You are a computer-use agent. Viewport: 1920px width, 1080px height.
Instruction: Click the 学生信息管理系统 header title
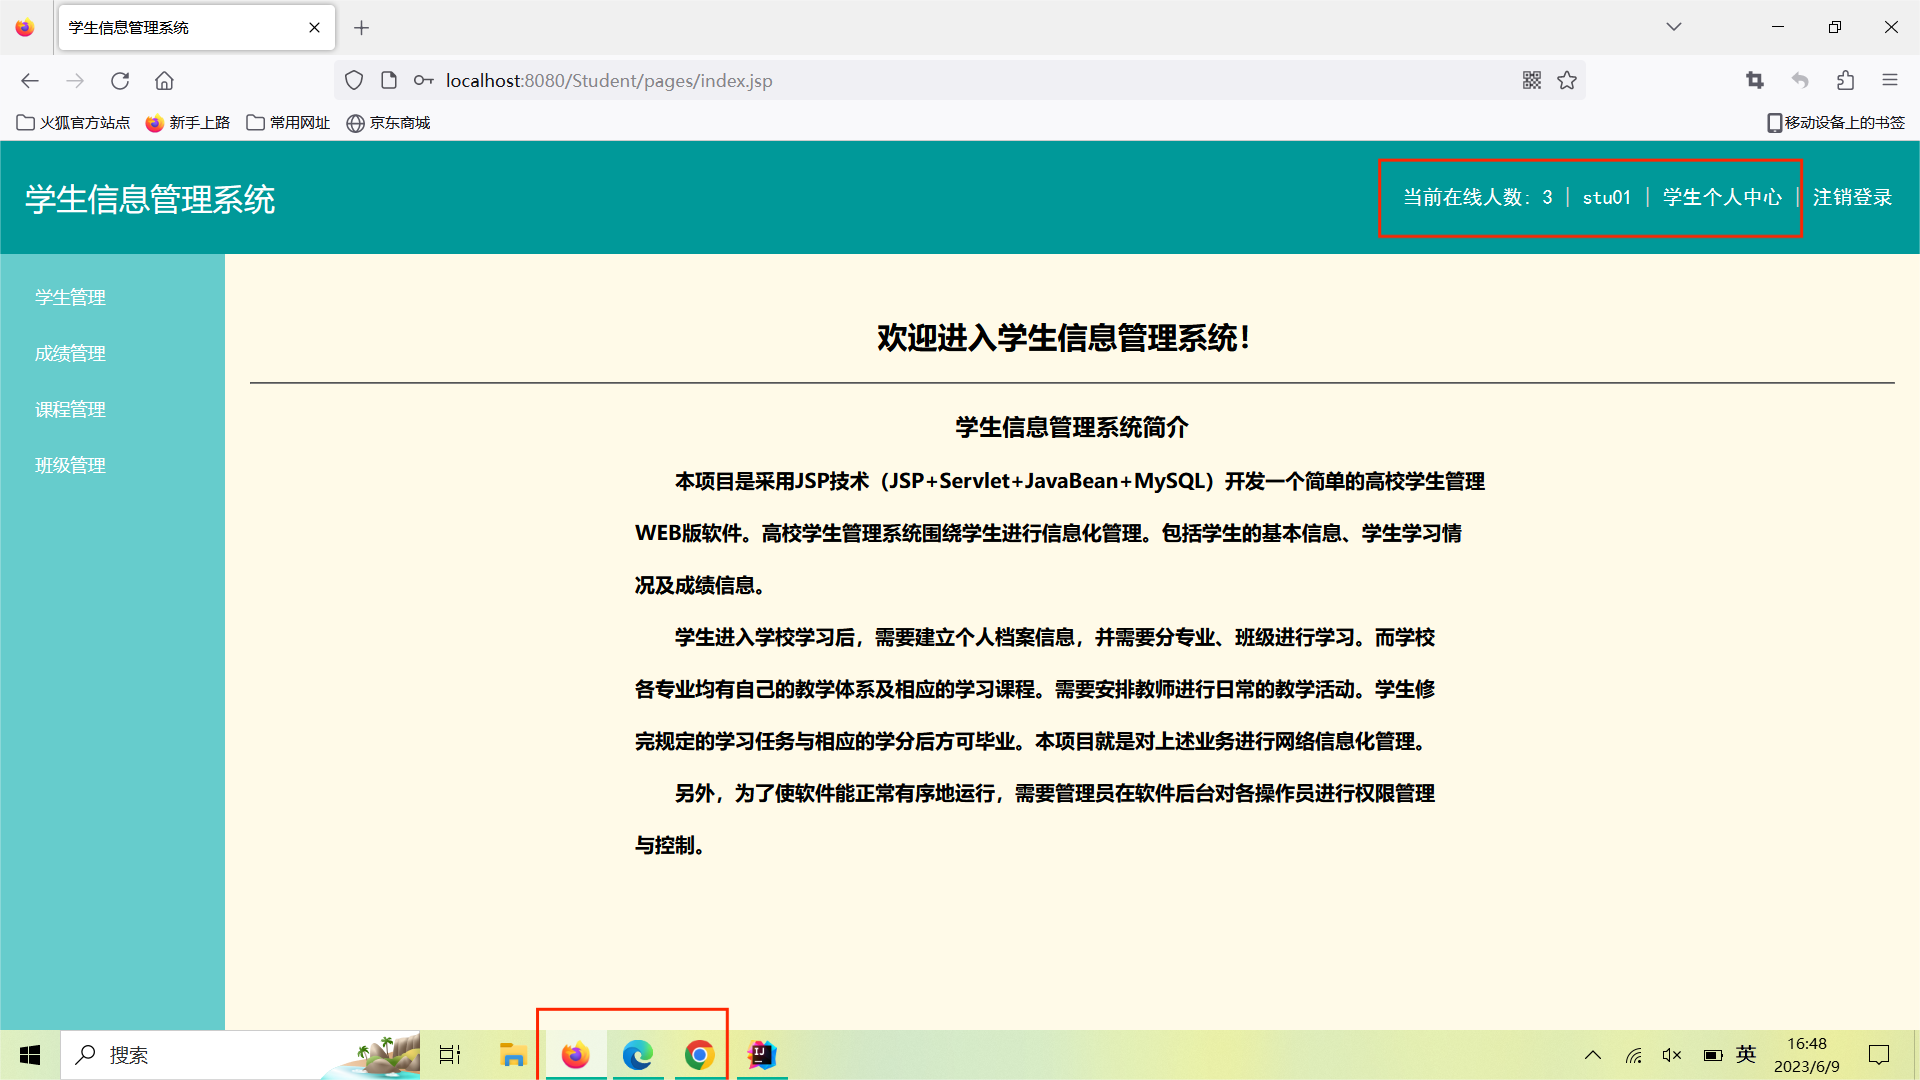click(150, 199)
